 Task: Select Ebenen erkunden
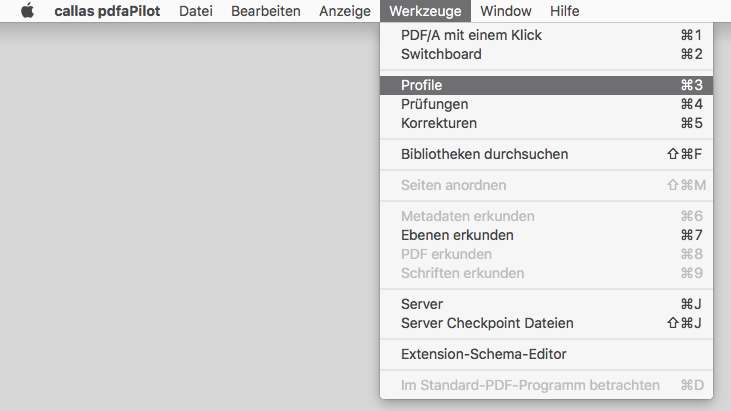[546, 235]
